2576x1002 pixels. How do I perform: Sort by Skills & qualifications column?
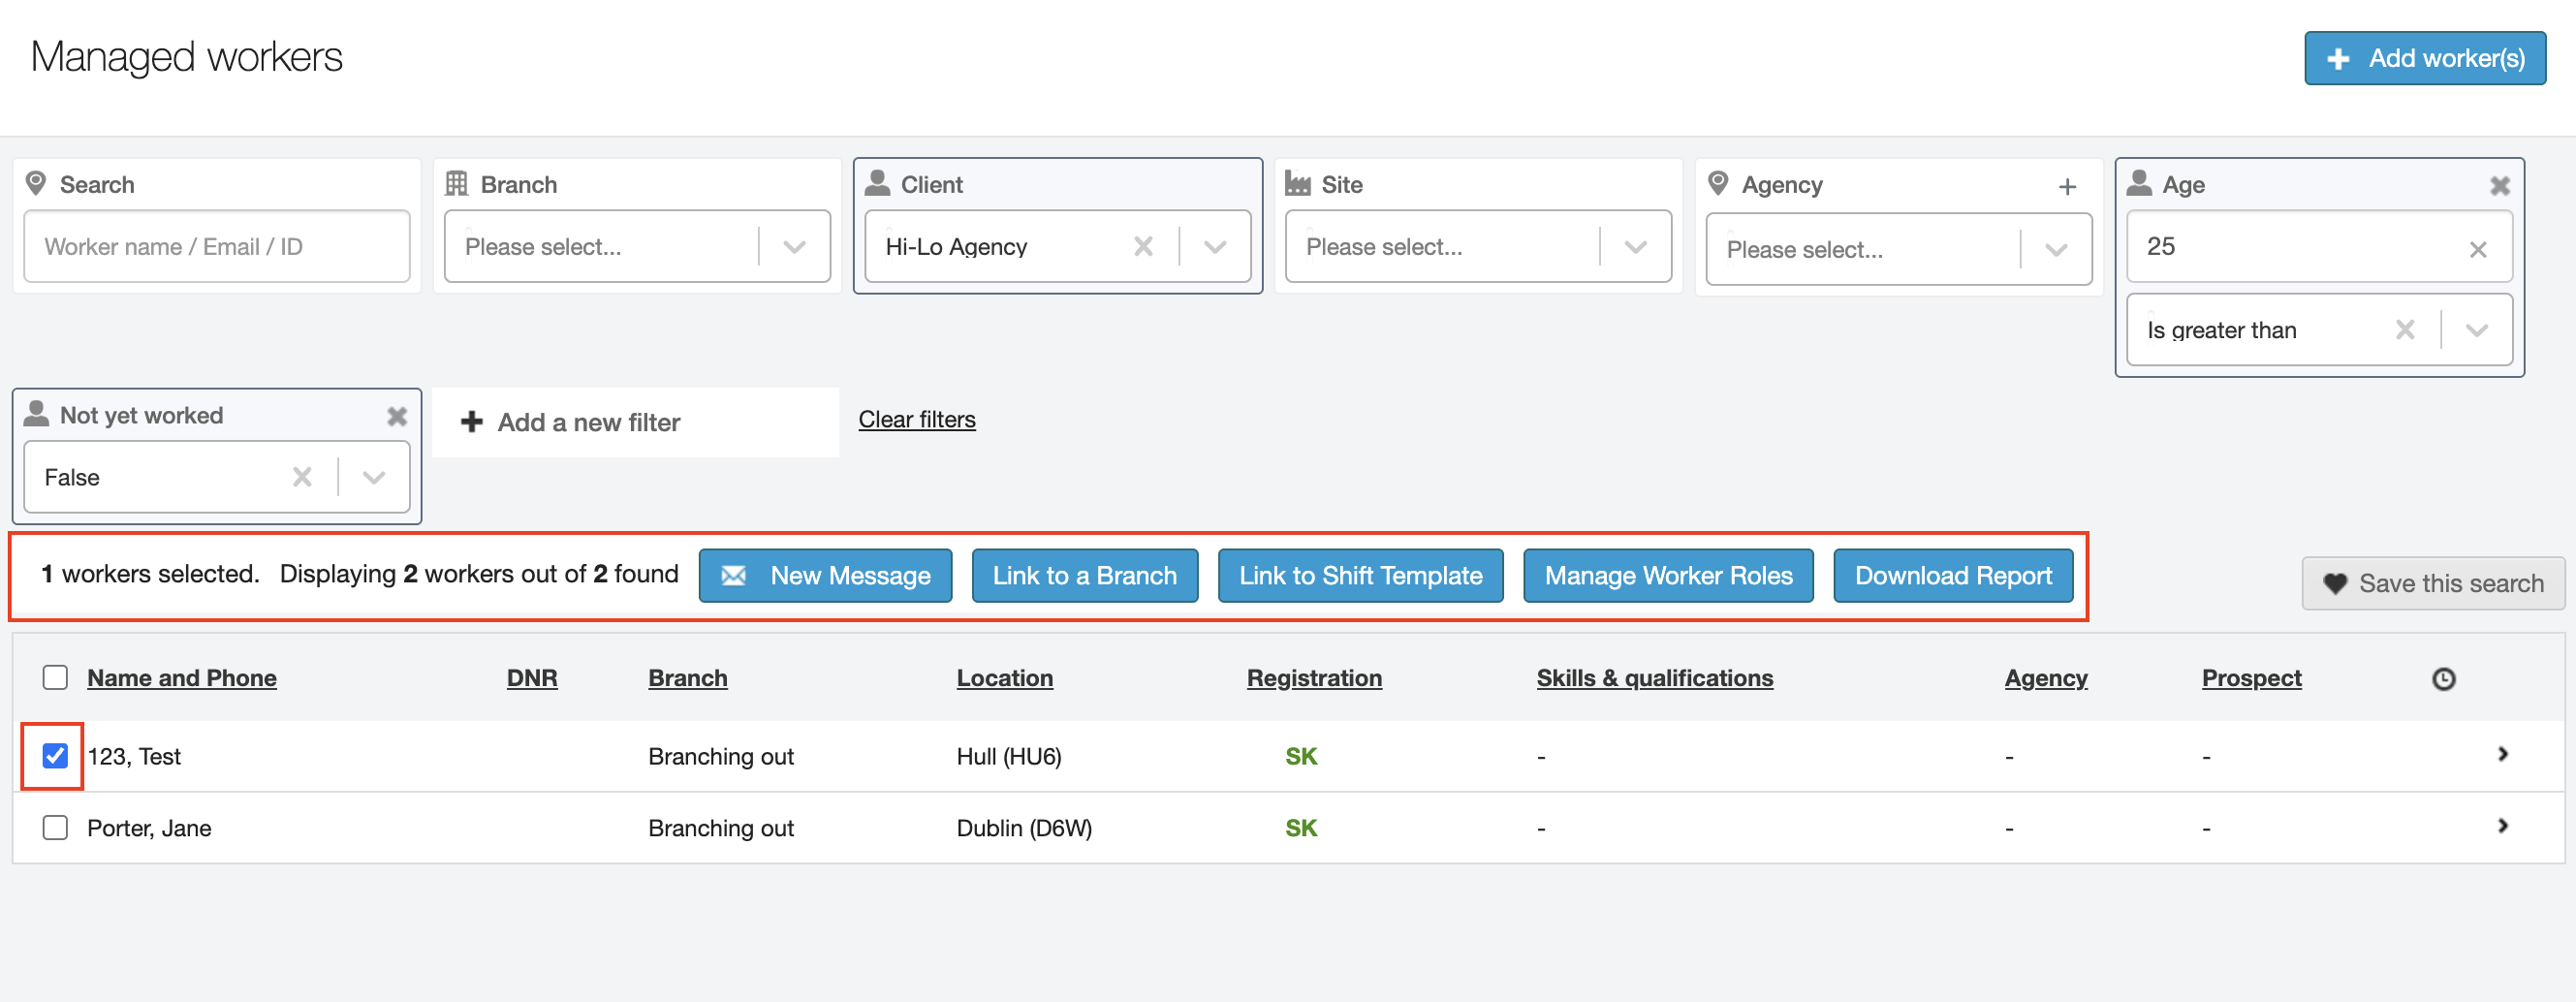(1654, 678)
